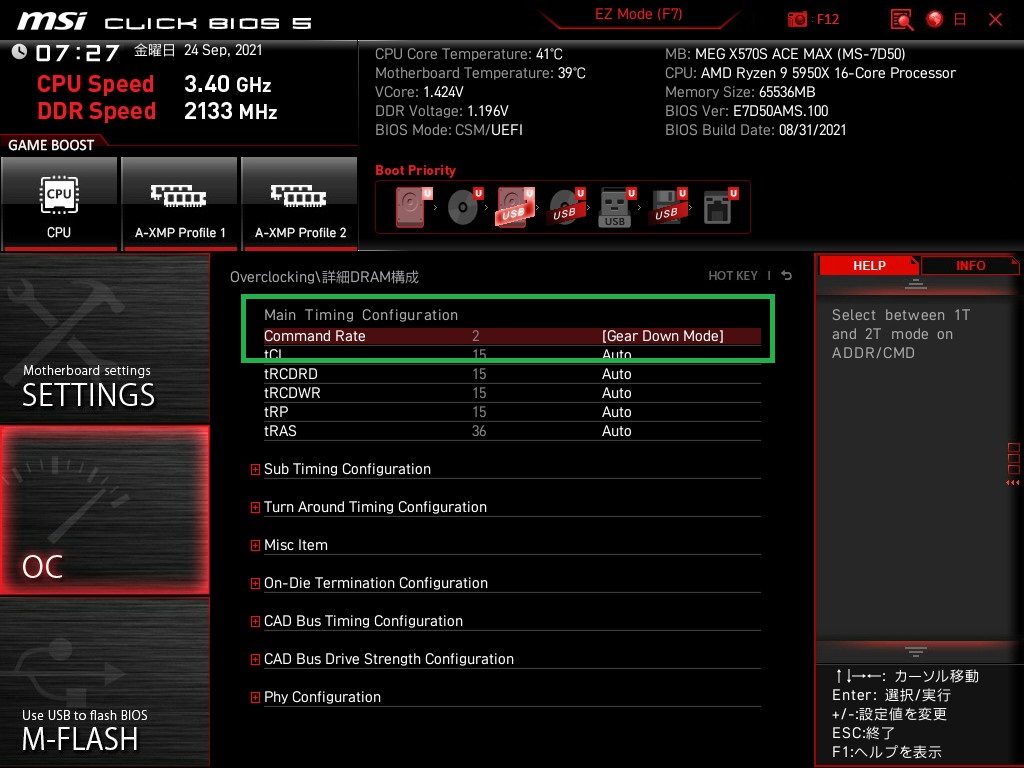This screenshot has height=768, width=1024.
Task: Edit the tRAS Auto value field
Action: [616, 430]
